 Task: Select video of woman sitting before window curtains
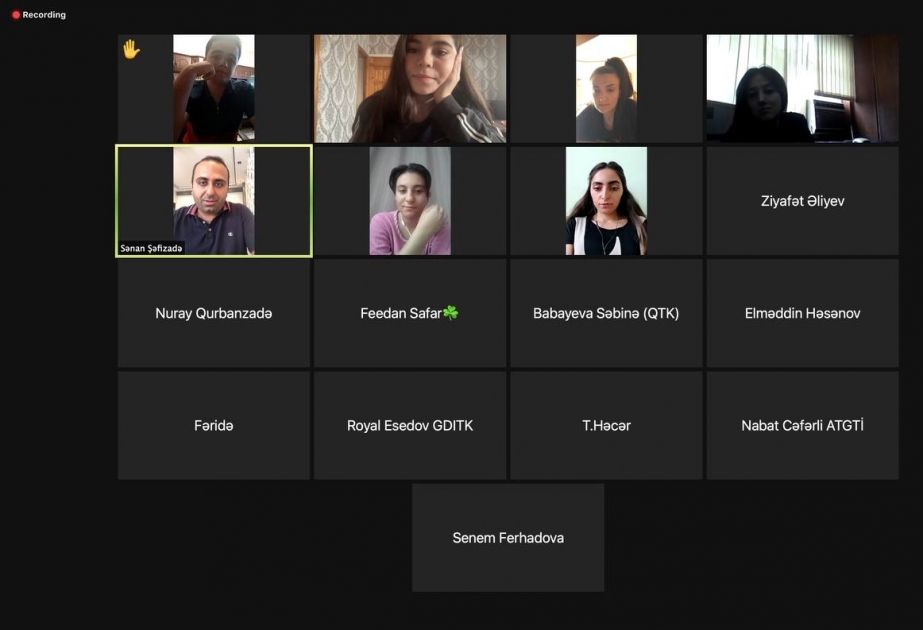(802, 88)
